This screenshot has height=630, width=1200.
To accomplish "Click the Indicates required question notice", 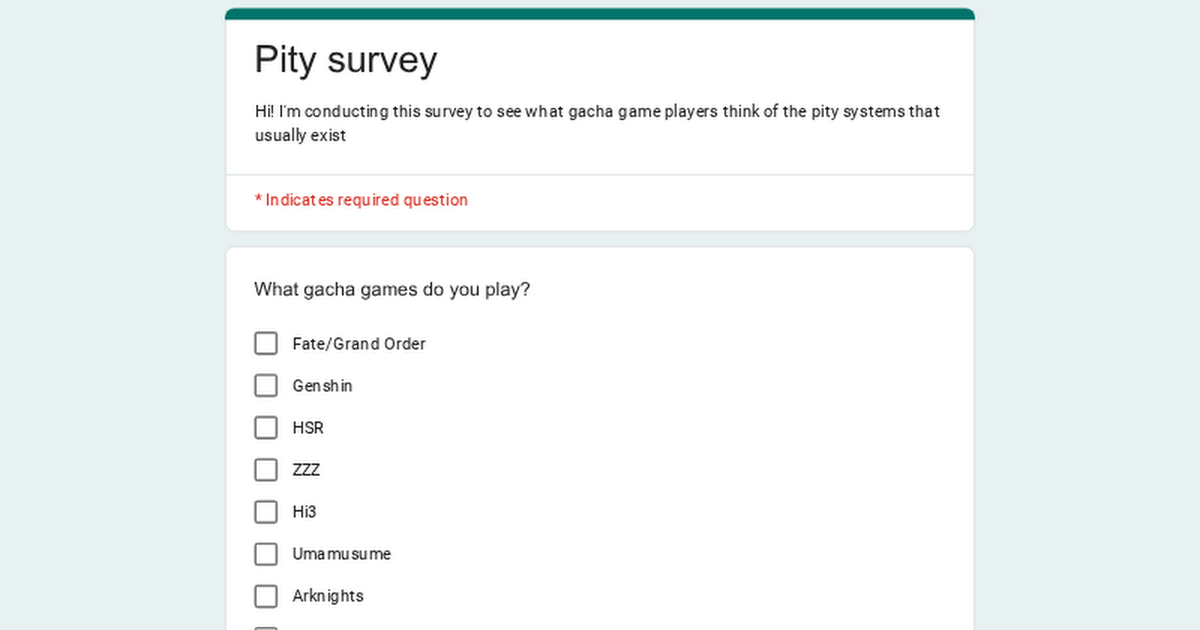I will (366, 200).
